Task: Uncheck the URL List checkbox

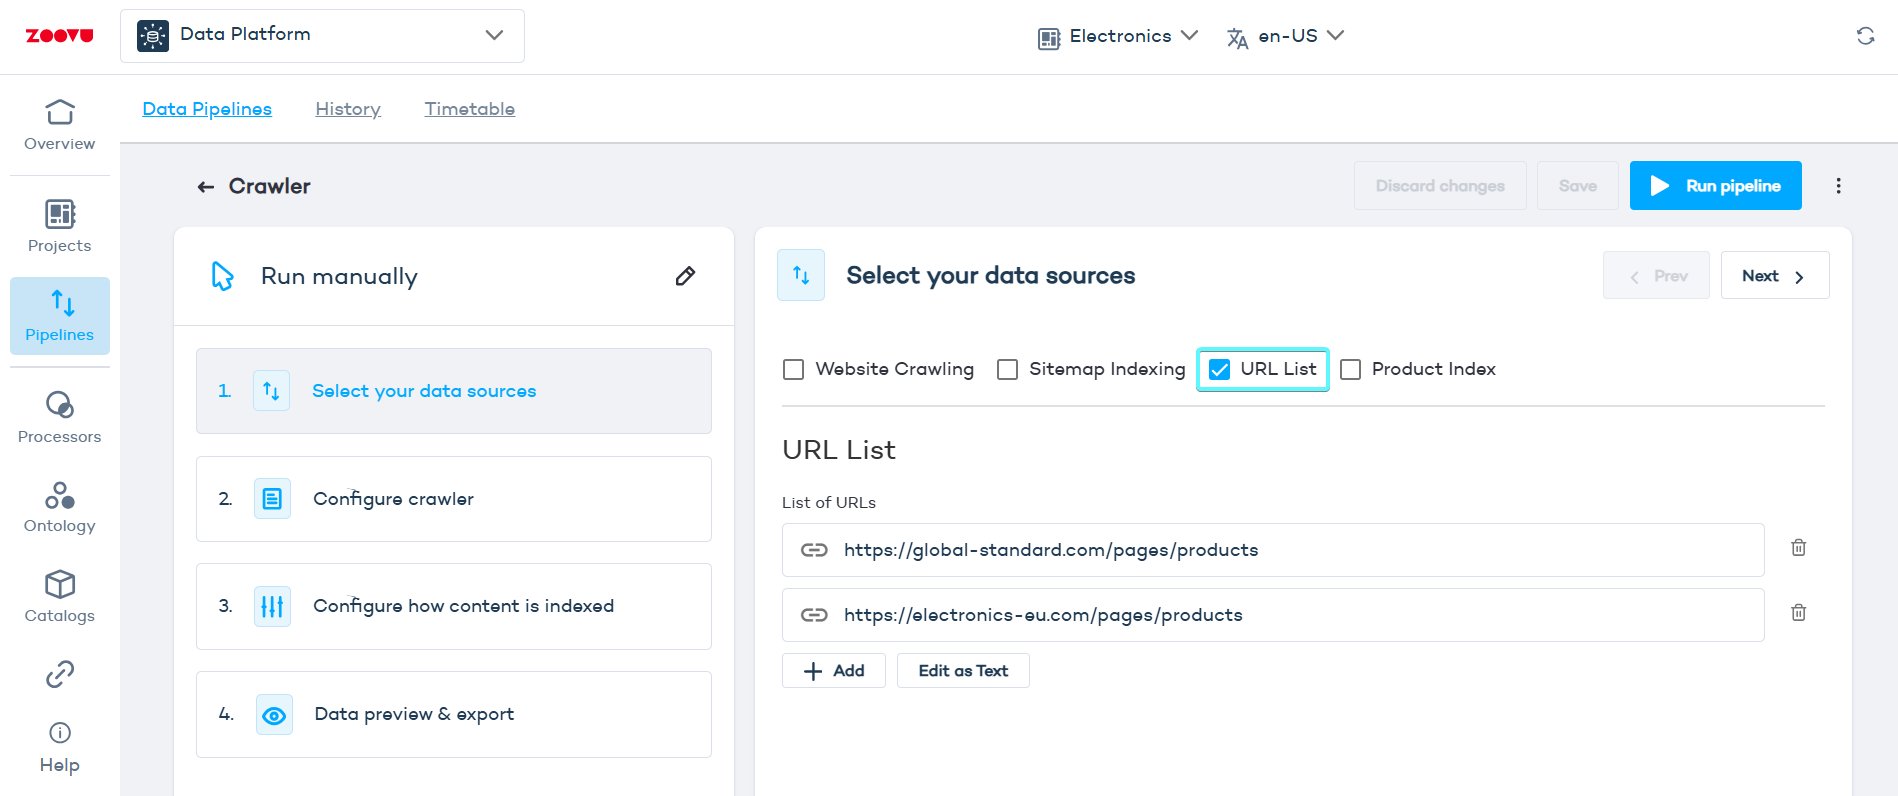Action: point(1220,370)
